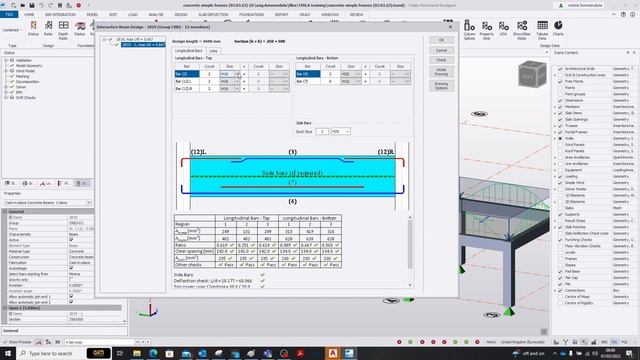Open Size dropdown for Bar (12) L
Viewport: 640px width, 360px height.
(x=237, y=81)
